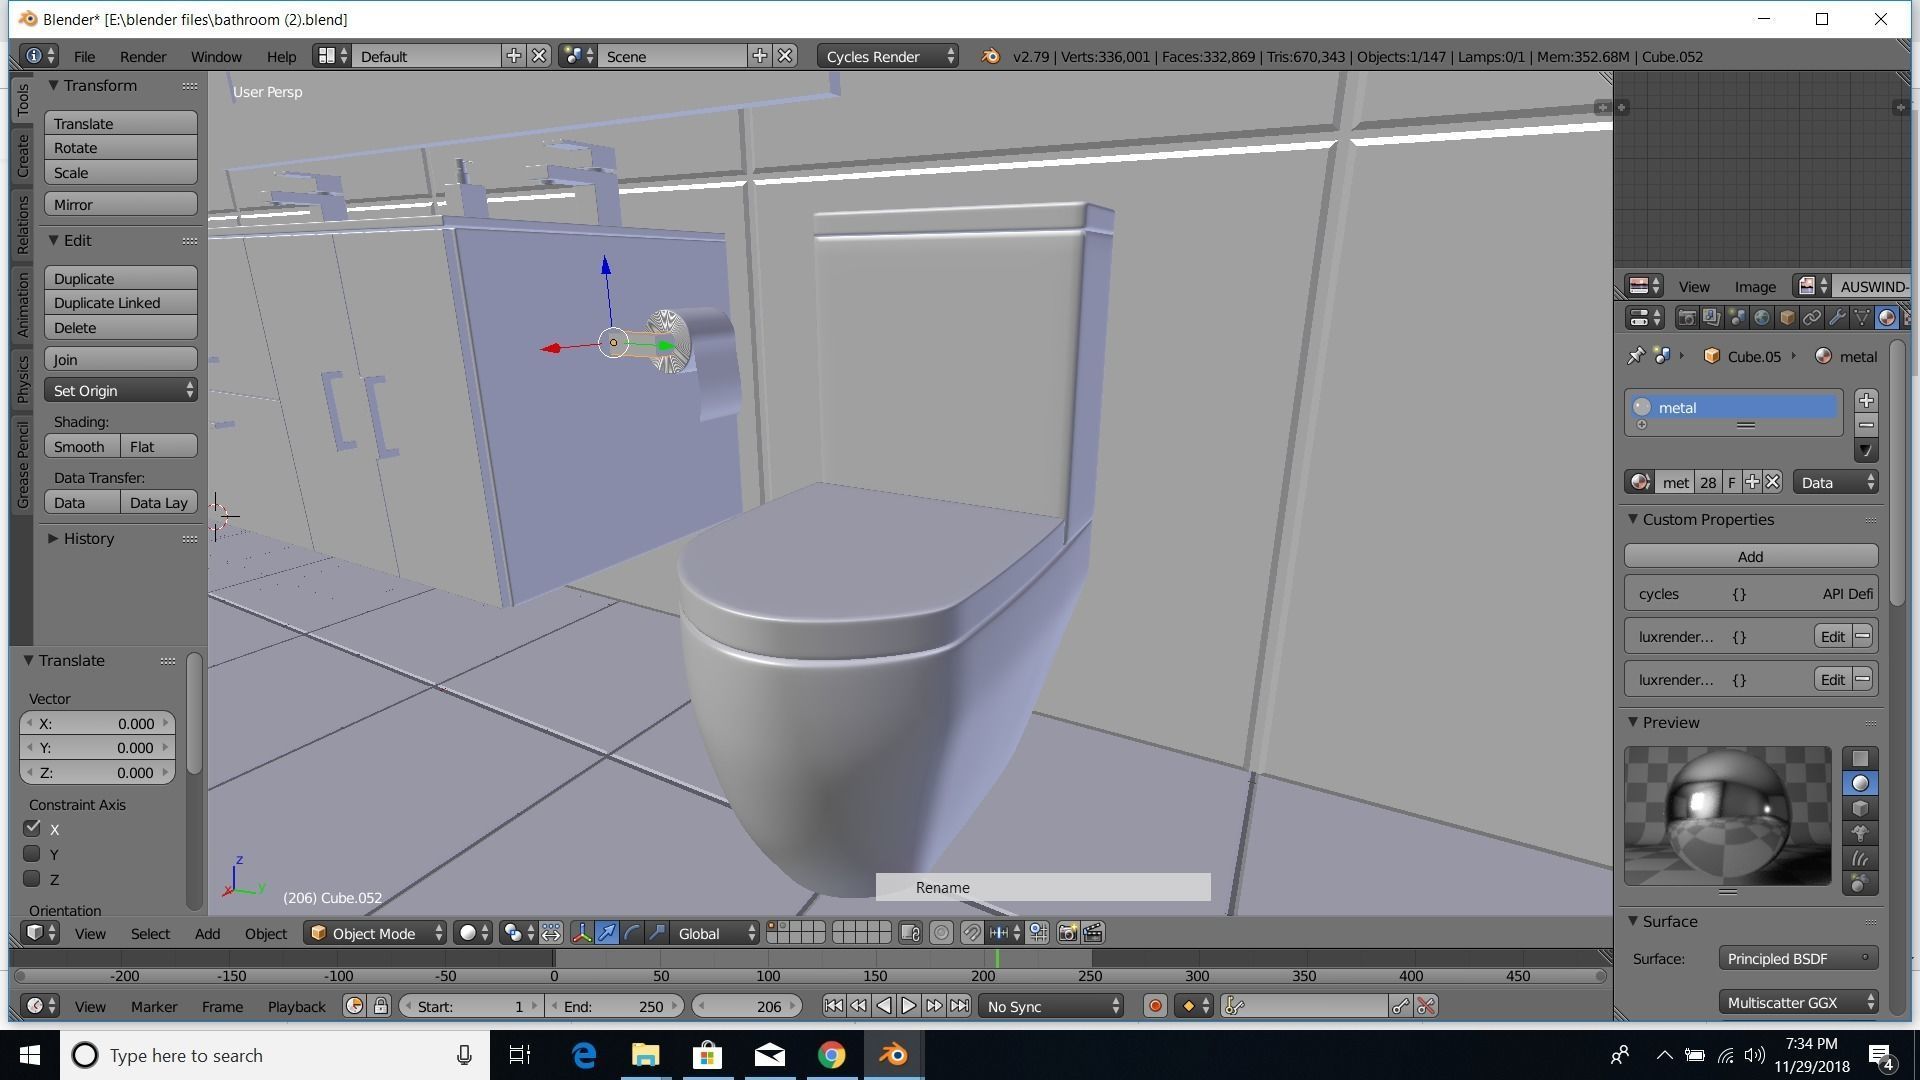This screenshot has height=1080, width=1920.
Task: Toggle lock time to other windows
Action: 381,1006
